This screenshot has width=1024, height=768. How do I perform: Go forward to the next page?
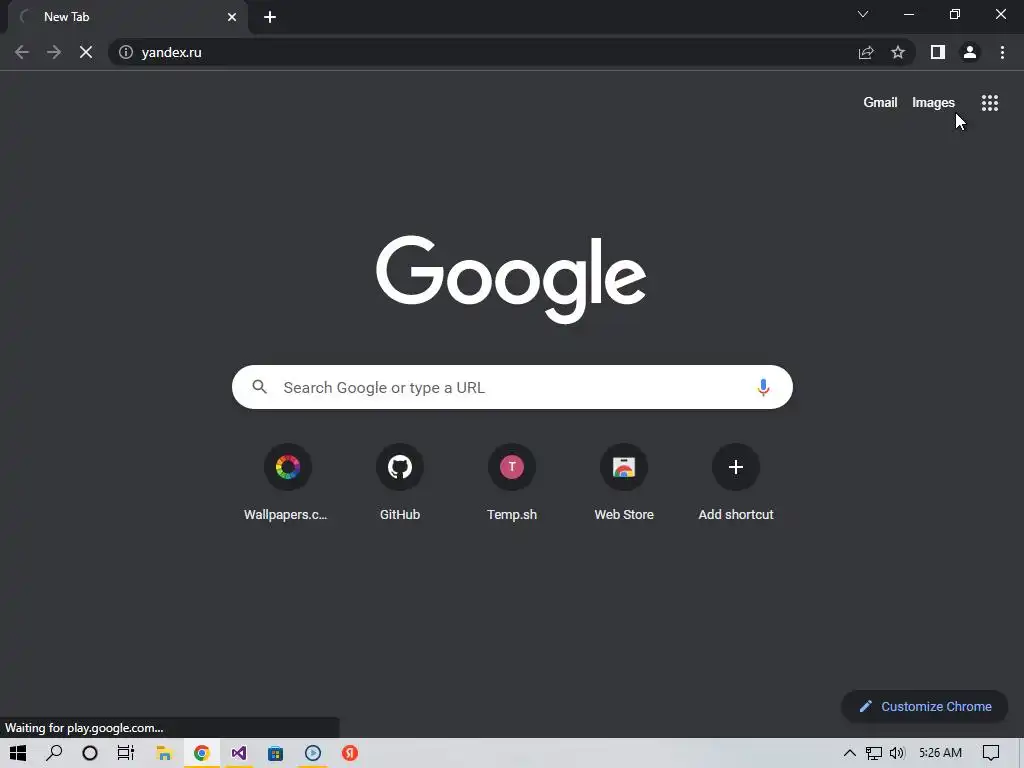[54, 52]
